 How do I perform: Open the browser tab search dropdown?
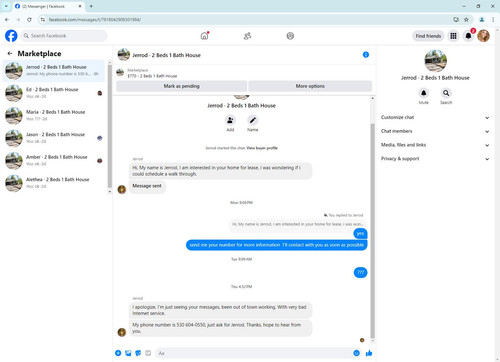(6, 6)
